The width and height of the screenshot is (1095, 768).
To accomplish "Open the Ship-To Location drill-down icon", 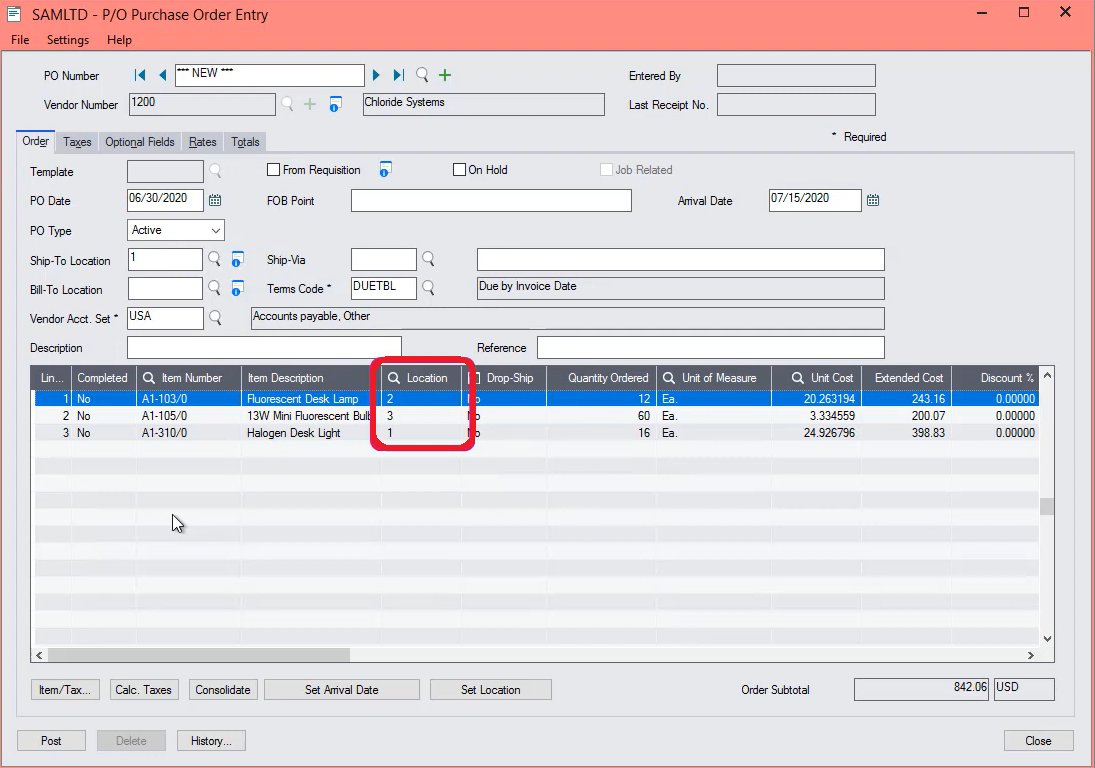I will (x=236, y=259).
